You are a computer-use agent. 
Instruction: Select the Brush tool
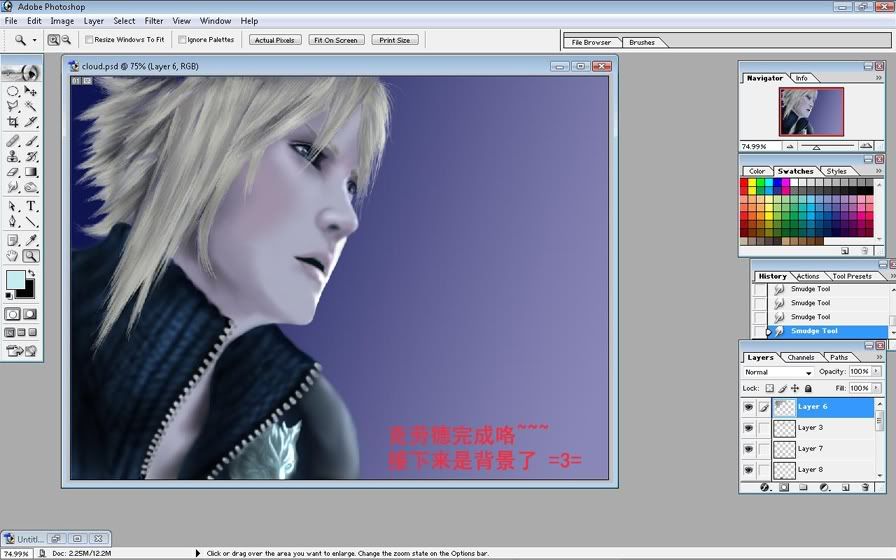tap(30, 141)
